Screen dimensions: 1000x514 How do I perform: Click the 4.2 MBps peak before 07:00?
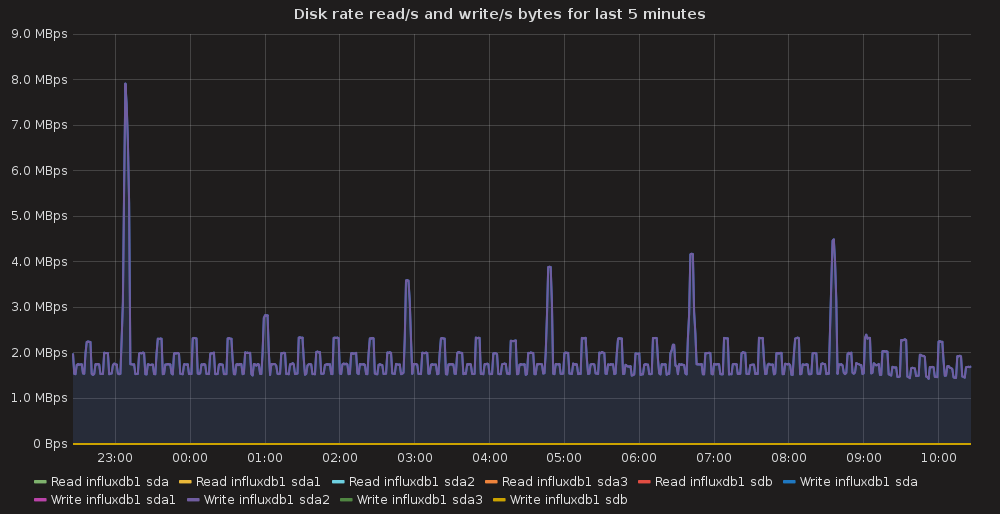tap(691, 254)
